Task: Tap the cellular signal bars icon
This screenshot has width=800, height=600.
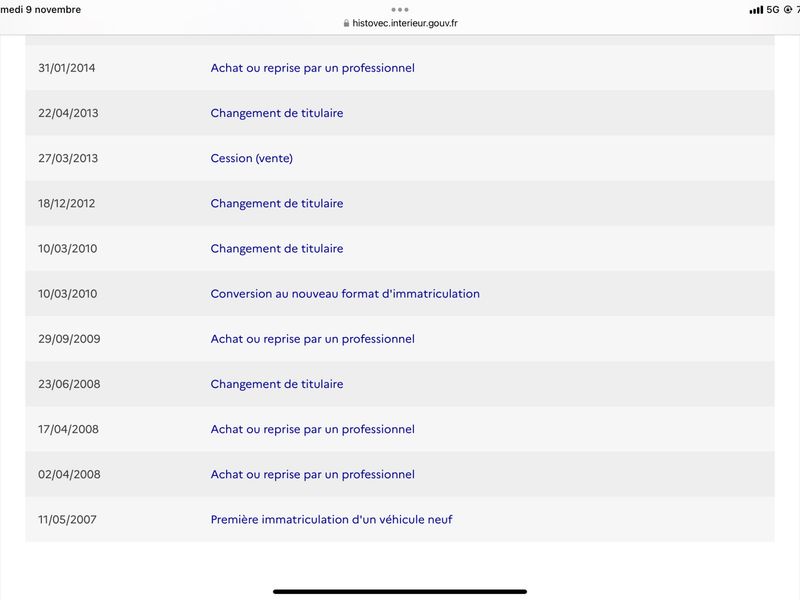Action: coord(756,10)
